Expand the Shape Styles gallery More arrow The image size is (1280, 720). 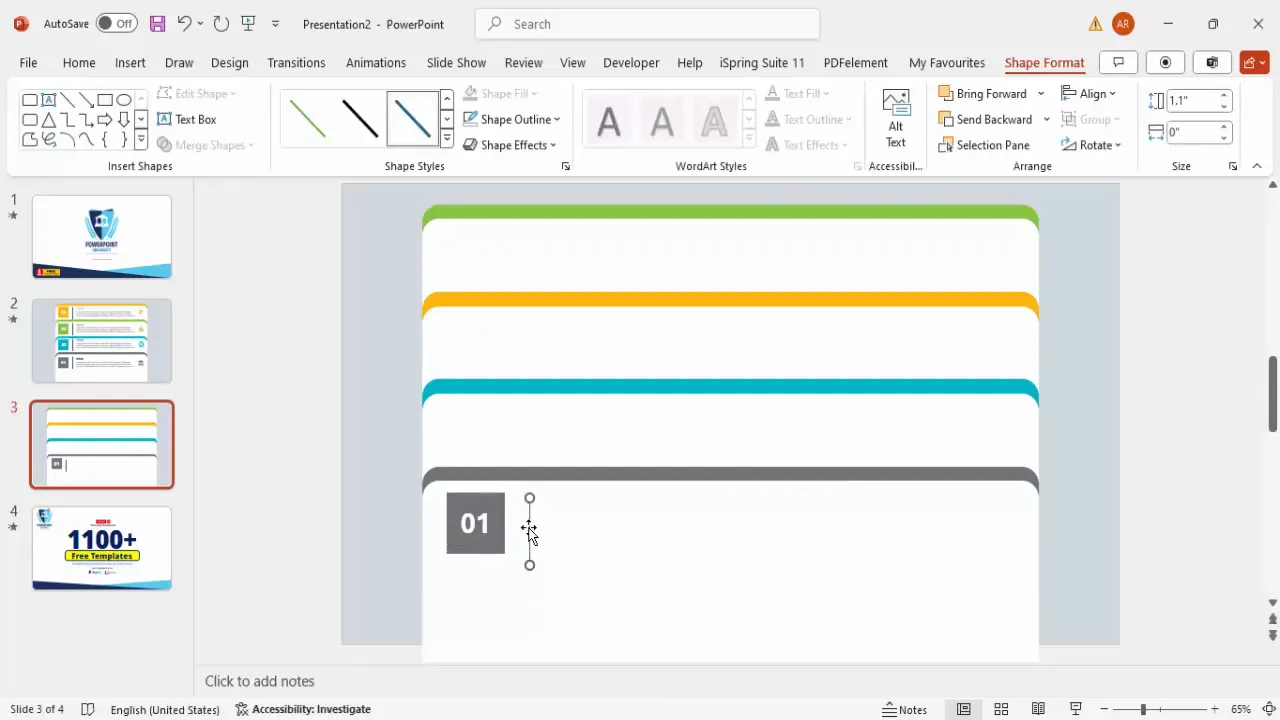point(447,138)
